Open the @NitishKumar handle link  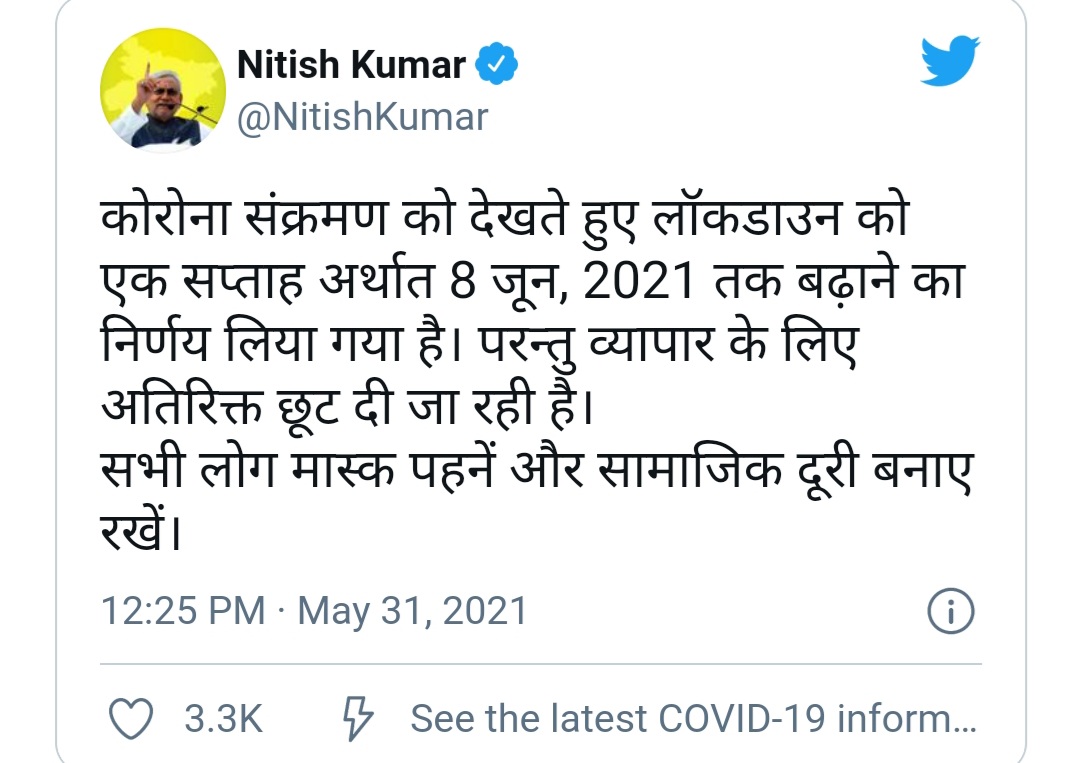(361, 118)
